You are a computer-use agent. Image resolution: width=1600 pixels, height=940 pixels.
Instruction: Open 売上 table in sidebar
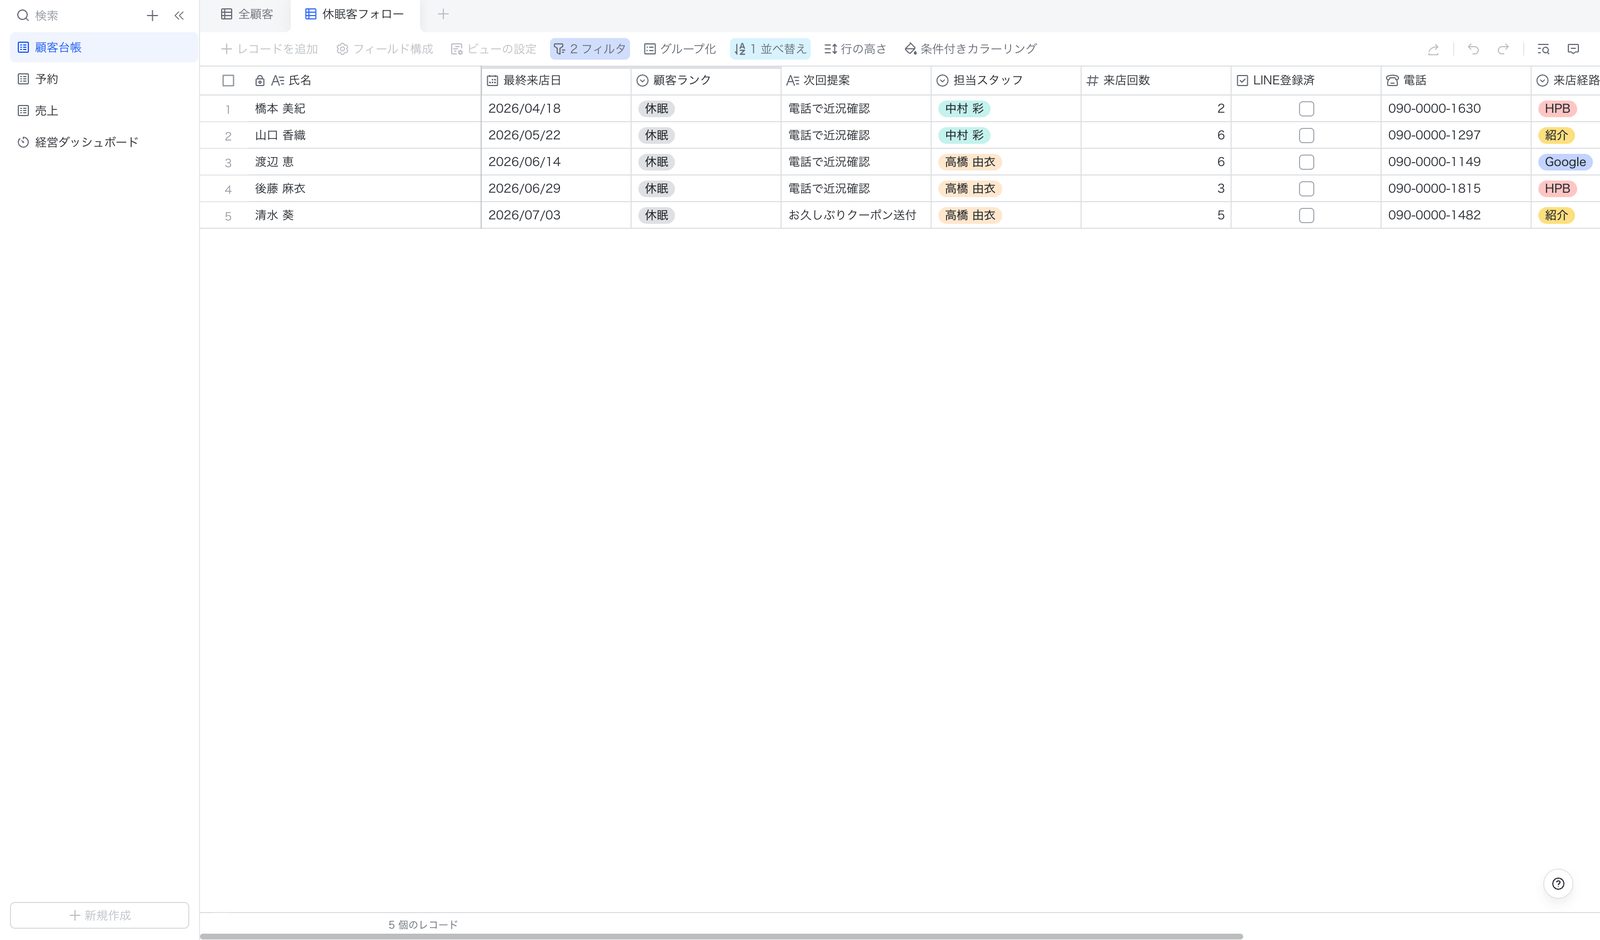(x=104, y=111)
